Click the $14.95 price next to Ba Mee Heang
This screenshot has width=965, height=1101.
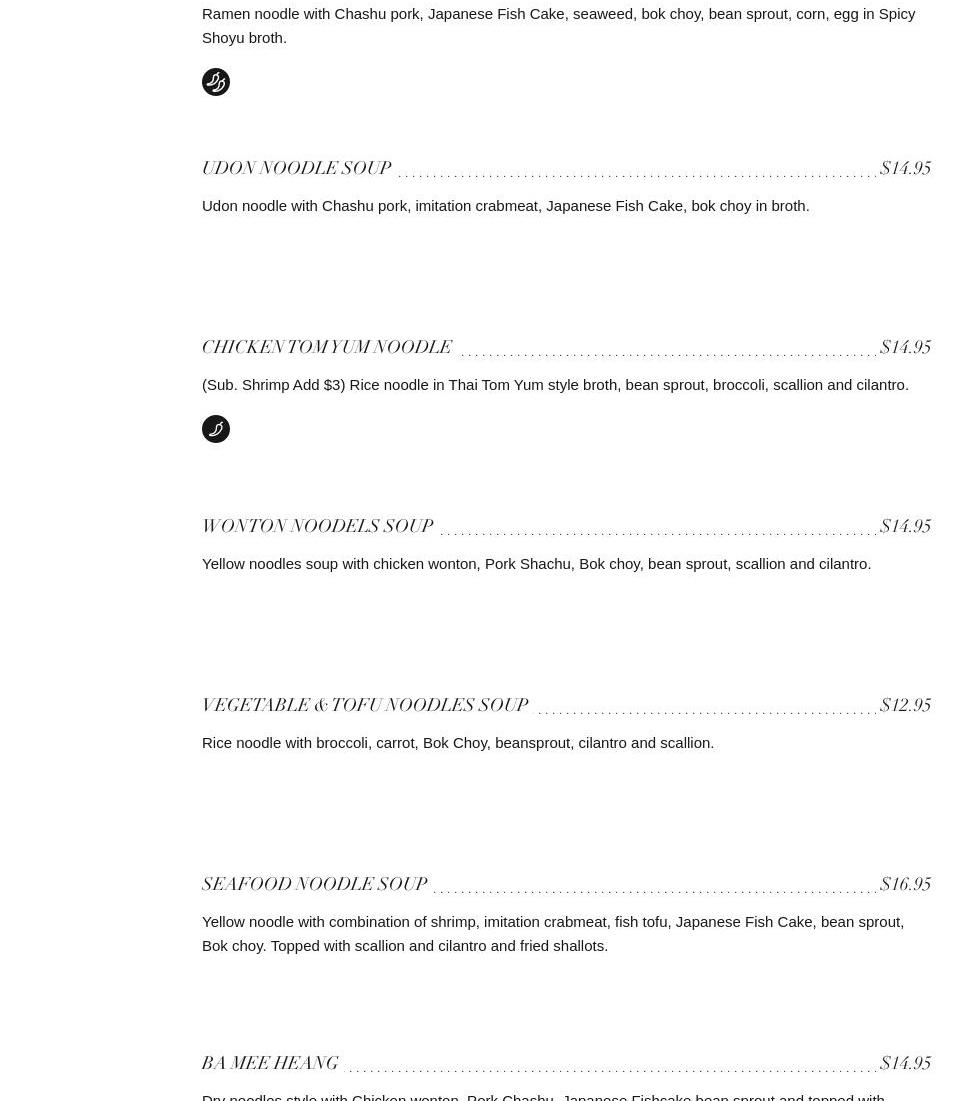pos(905,1063)
